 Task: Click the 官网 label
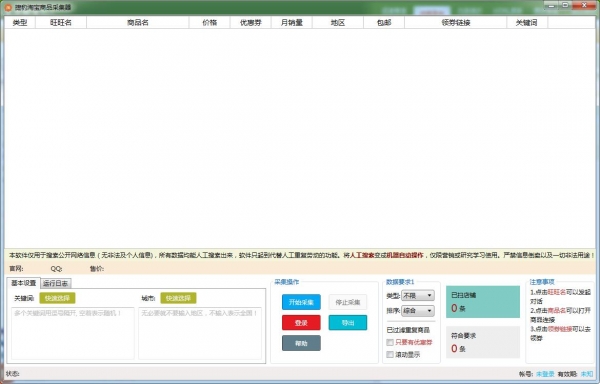[16, 269]
